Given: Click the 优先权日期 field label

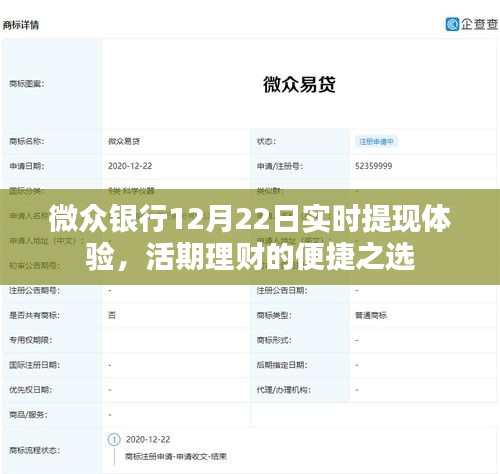Looking at the screenshot, I should (x=31, y=390).
